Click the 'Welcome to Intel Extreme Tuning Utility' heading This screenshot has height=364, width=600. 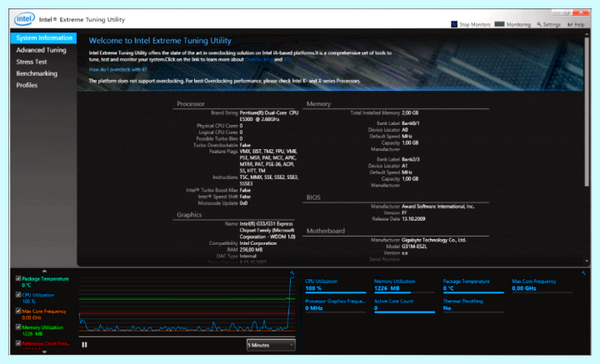pos(160,41)
